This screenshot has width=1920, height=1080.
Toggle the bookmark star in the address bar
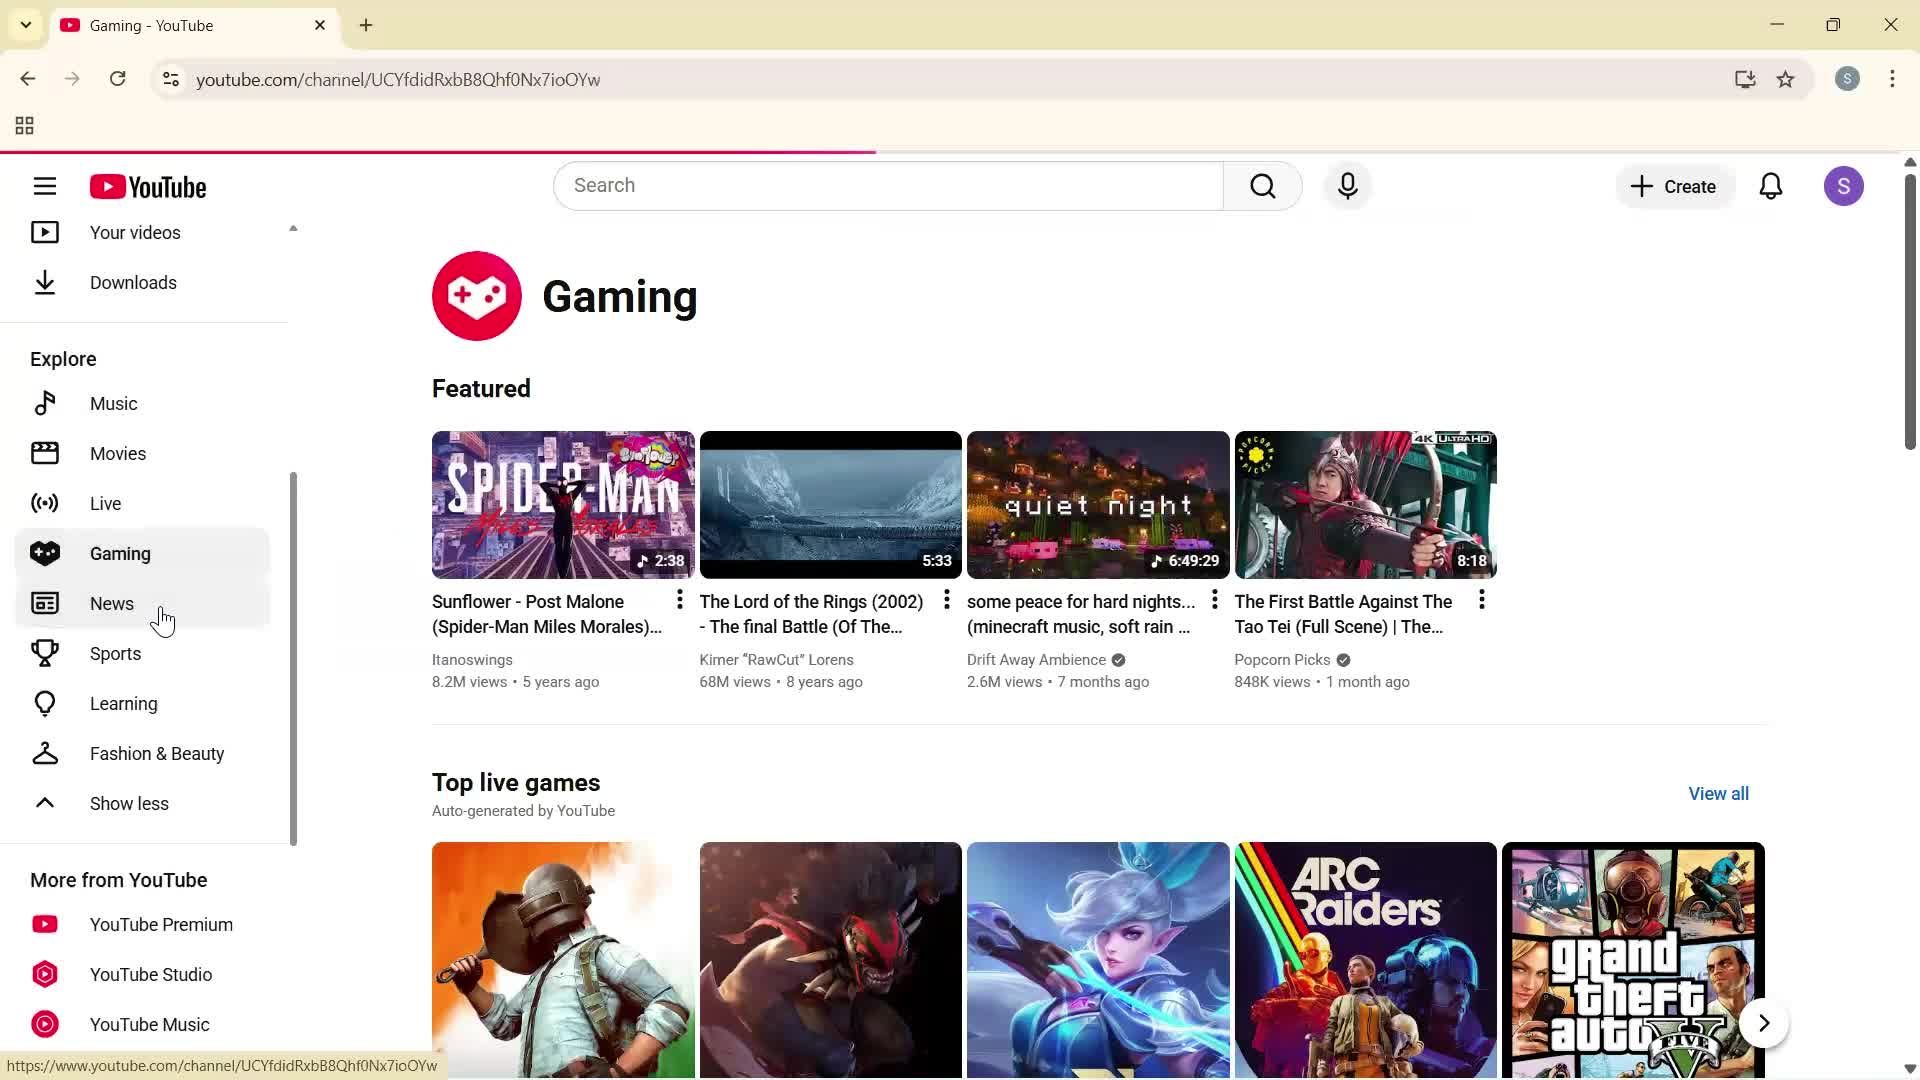[1786, 79]
